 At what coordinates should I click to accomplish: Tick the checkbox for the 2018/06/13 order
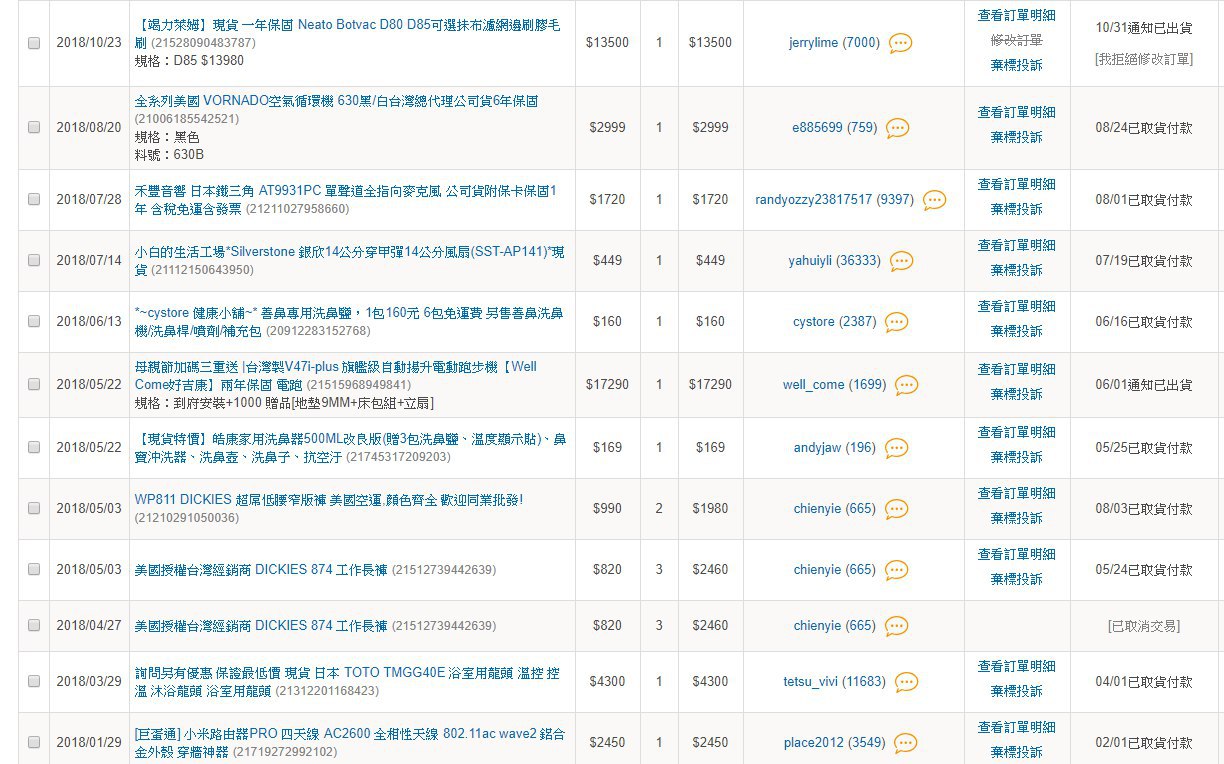pyautogui.click(x=34, y=321)
